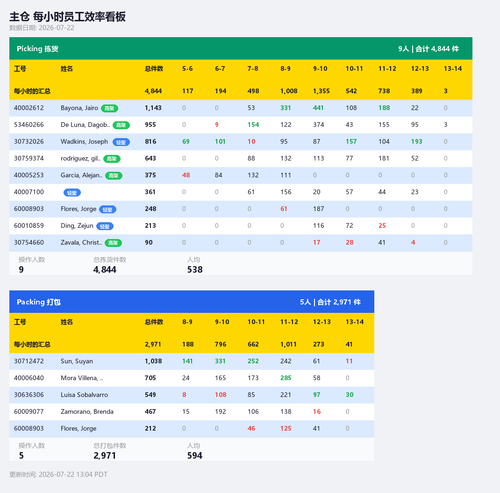Click the 9人 | 合计 4,844 件 summary
This screenshot has width=500, height=493.
click(x=428, y=49)
